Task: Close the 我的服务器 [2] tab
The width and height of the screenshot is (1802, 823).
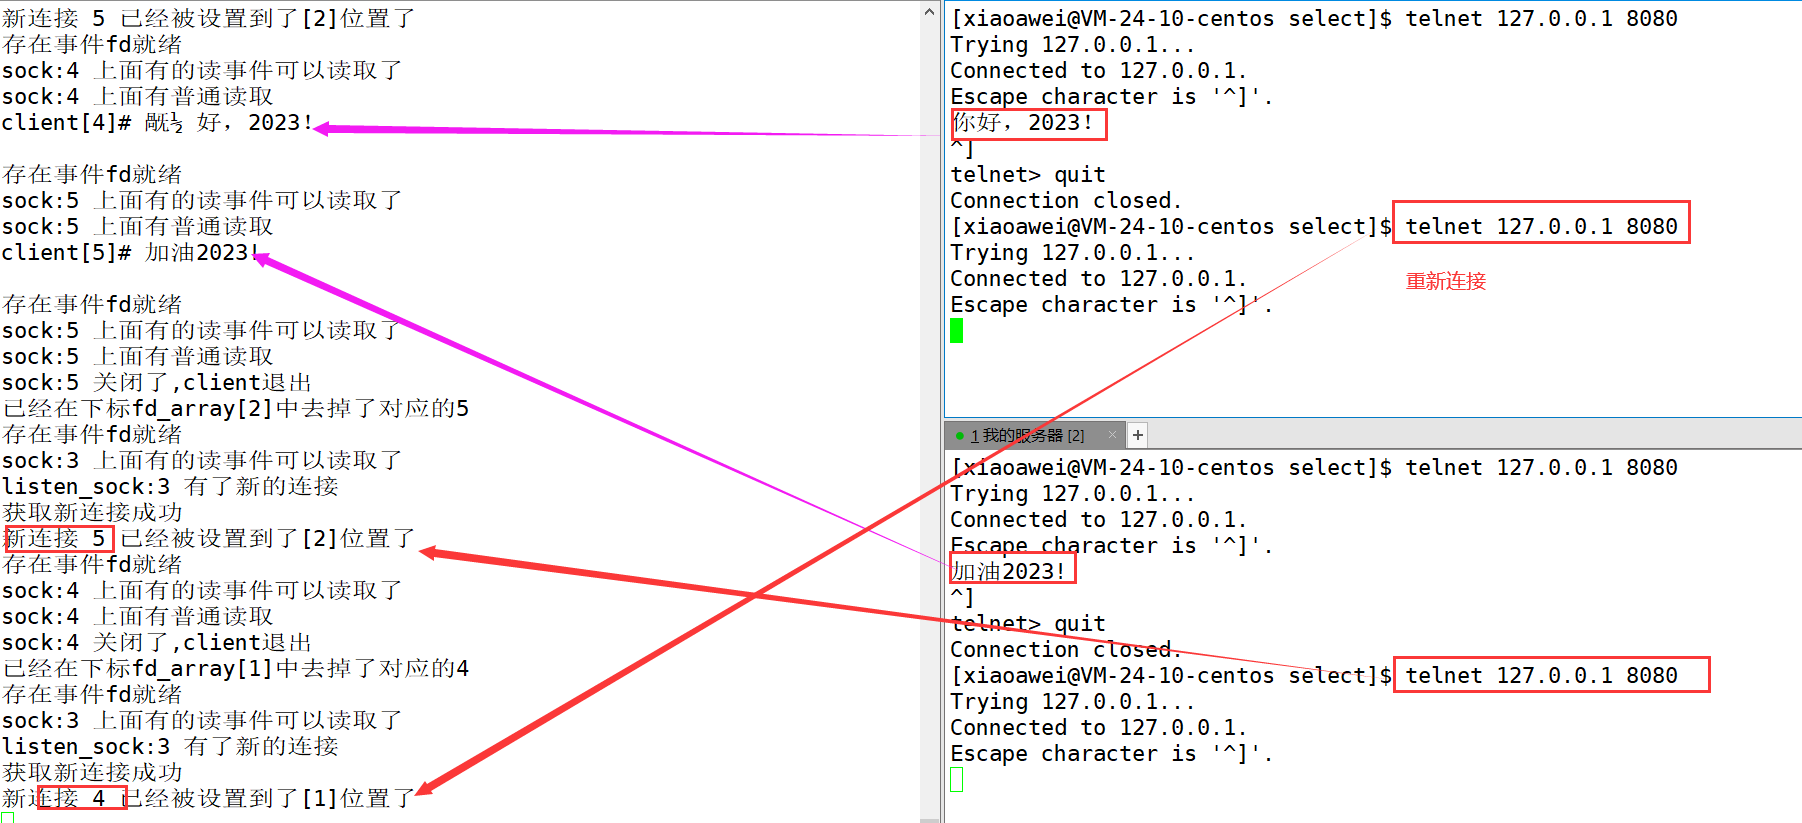Action: coord(1112,435)
